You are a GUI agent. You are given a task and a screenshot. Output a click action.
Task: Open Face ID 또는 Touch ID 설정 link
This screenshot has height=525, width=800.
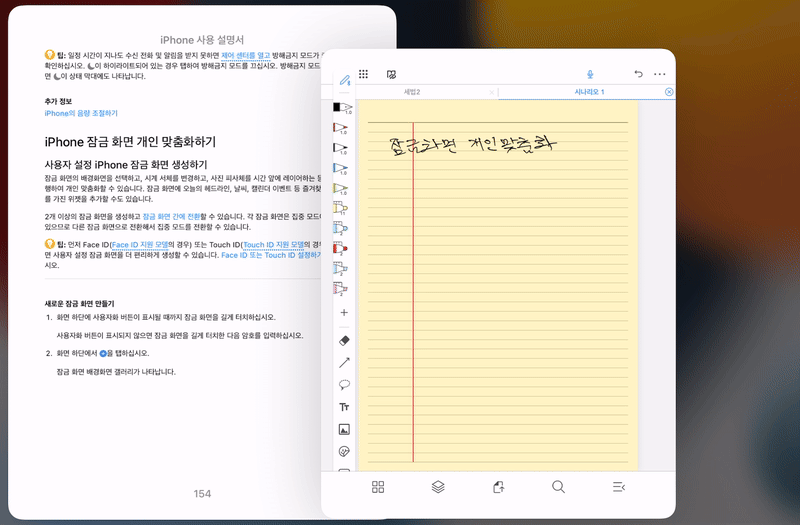coord(270,255)
